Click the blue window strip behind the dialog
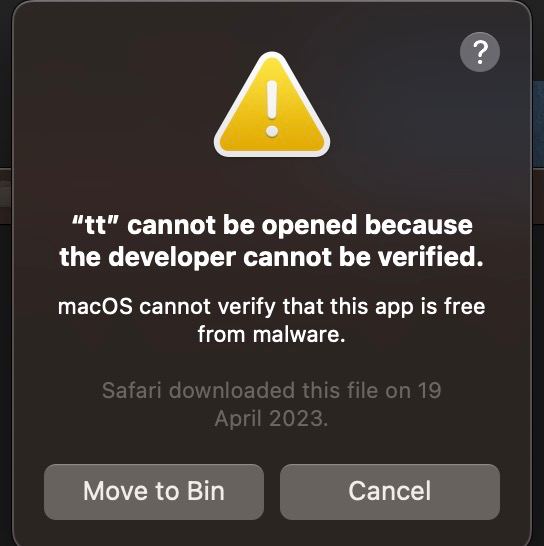The width and height of the screenshot is (544, 546). point(538,125)
